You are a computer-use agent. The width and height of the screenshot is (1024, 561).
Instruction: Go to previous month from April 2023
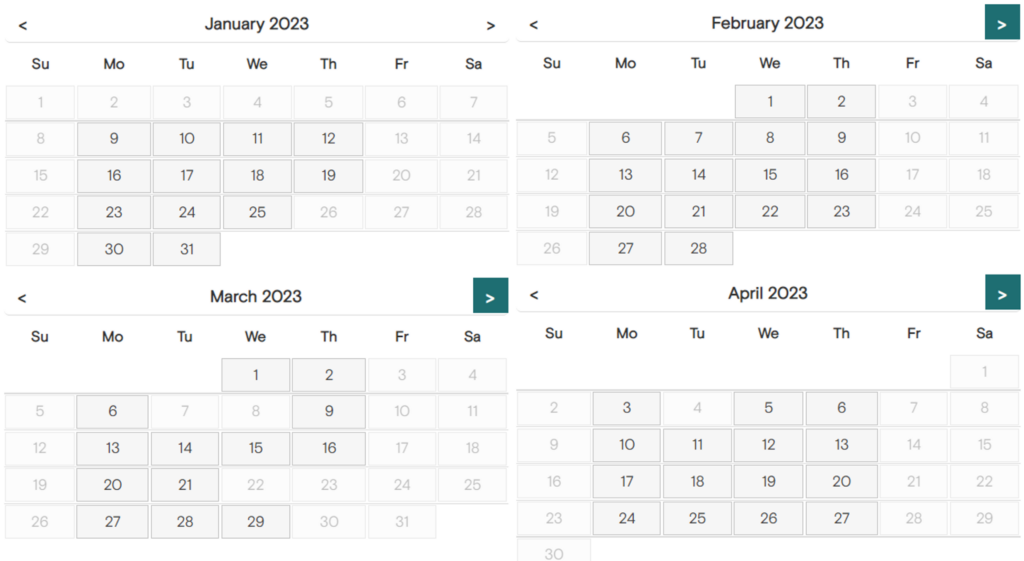click(x=533, y=294)
